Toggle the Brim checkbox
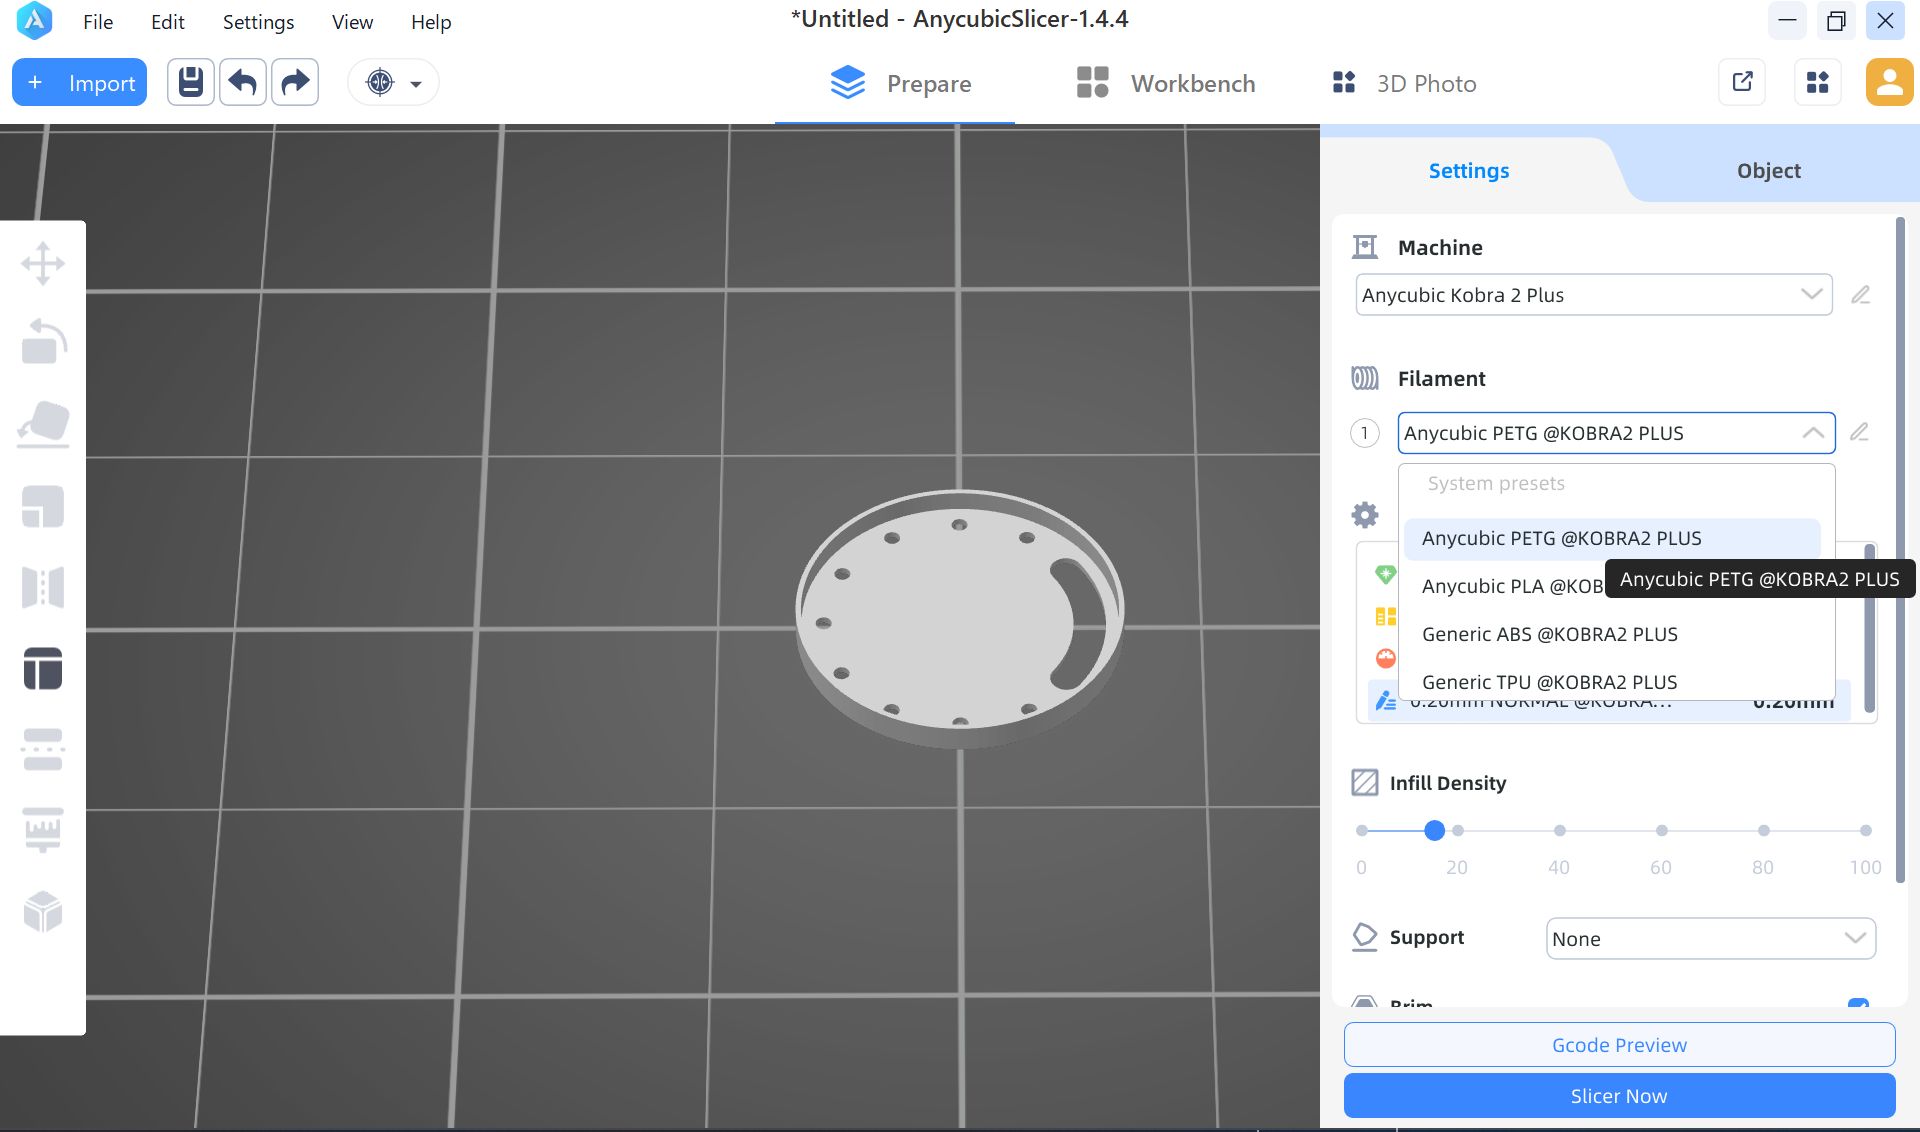 coord(1858,1003)
